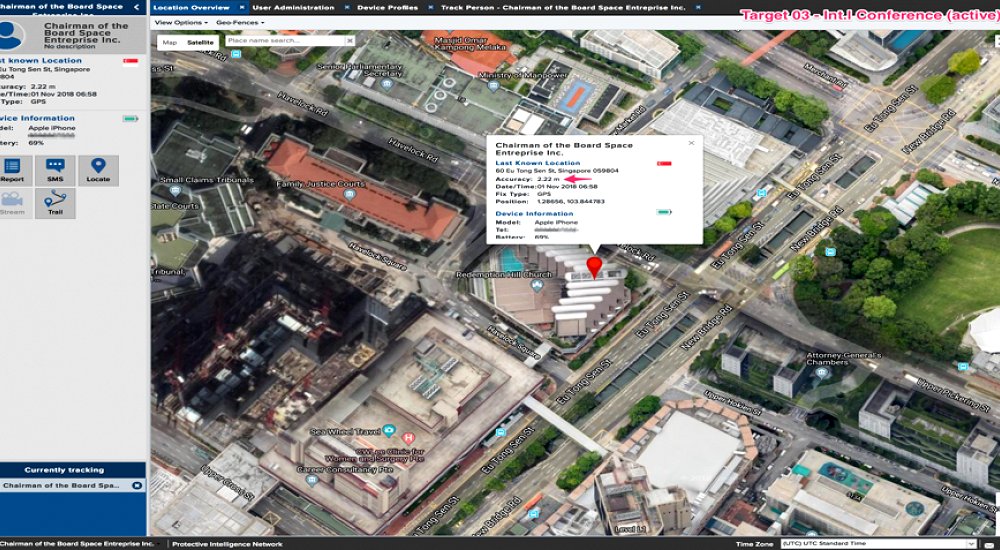Clear the place name search box

[349, 40]
